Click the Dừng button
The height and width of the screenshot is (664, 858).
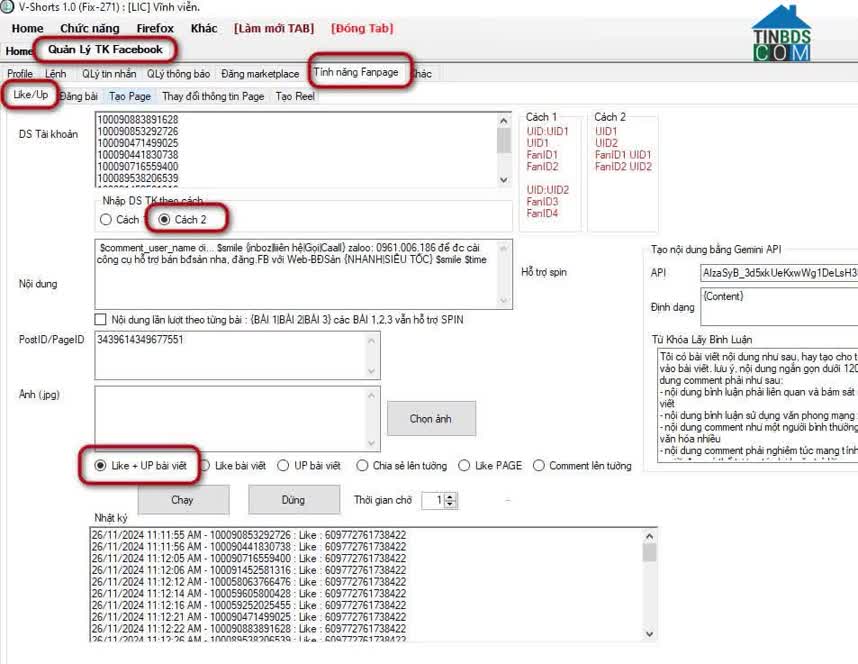click(x=293, y=500)
